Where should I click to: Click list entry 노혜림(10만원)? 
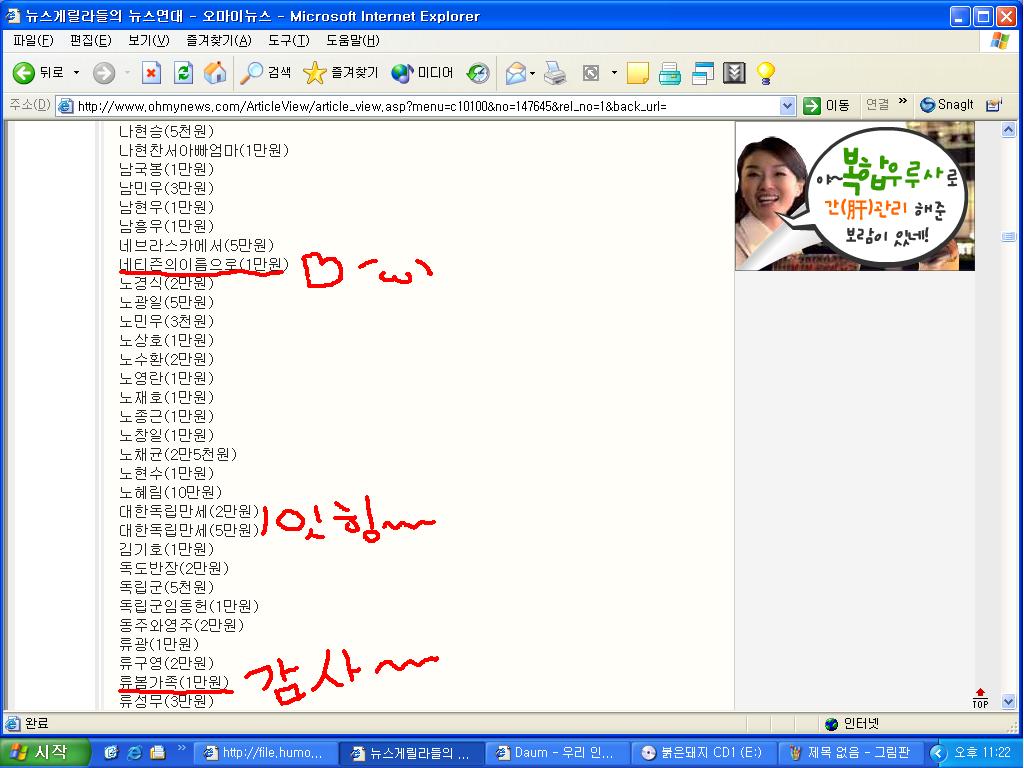(170, 492)
